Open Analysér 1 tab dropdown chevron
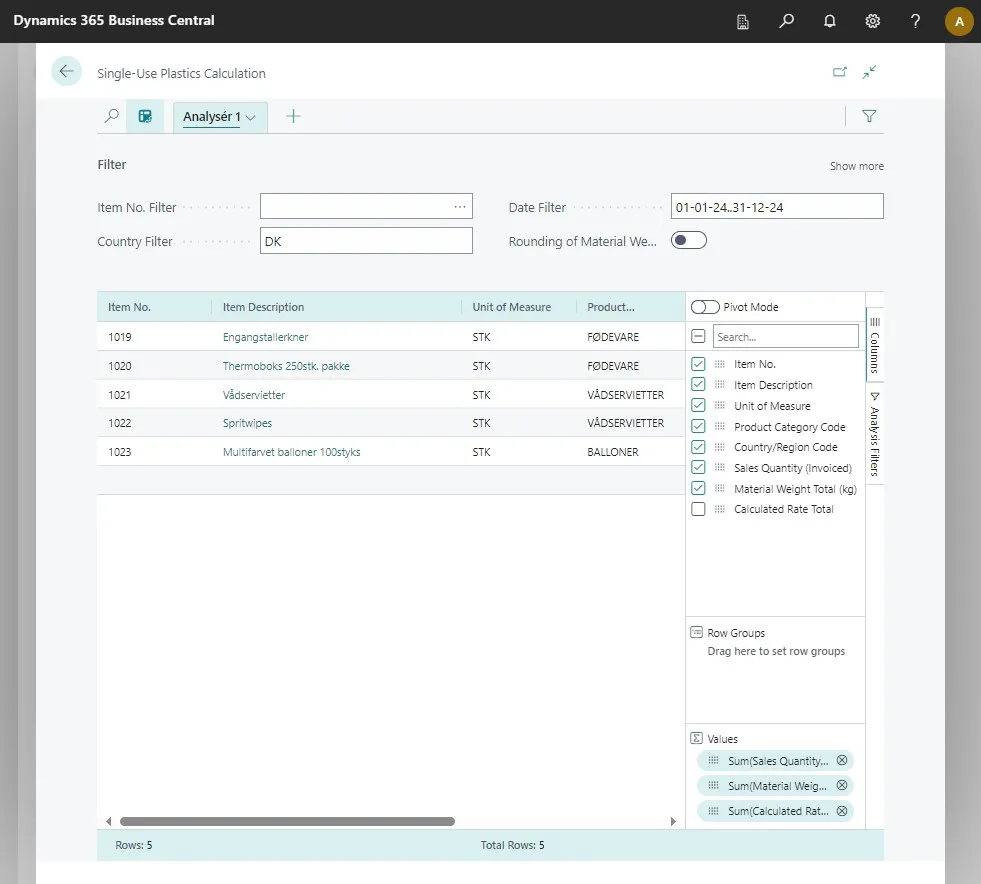This screenshot has width=981, height=884. (251, 118)
